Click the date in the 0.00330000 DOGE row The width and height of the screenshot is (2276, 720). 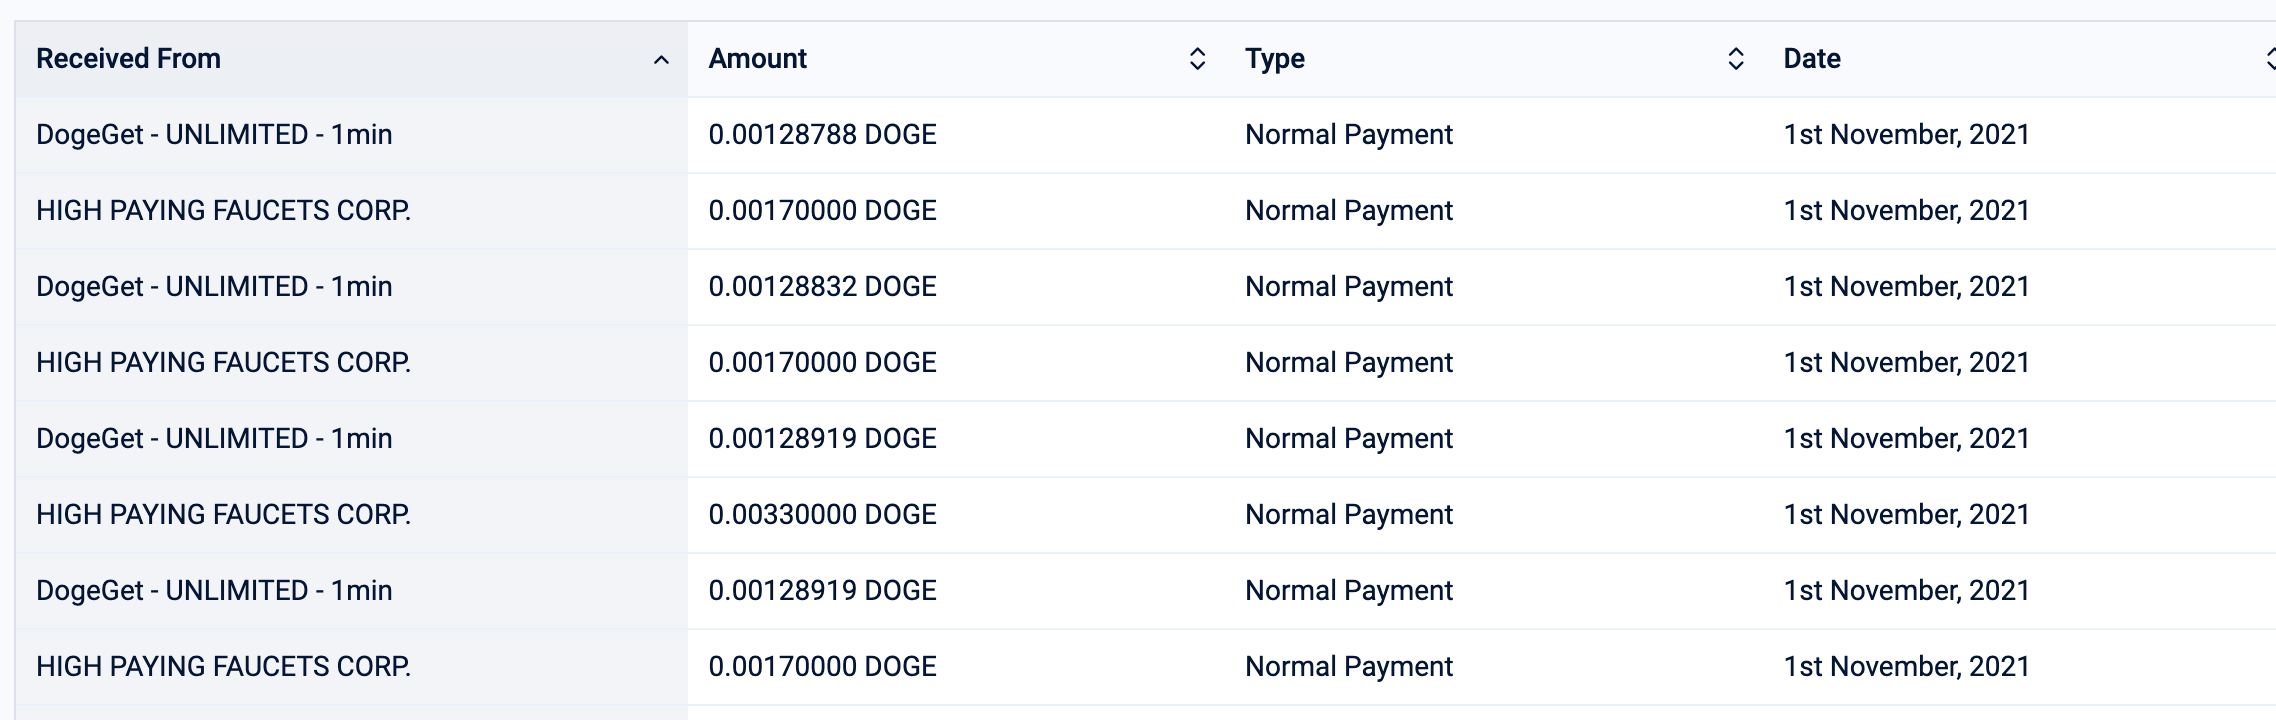[x=1906, y=515]
